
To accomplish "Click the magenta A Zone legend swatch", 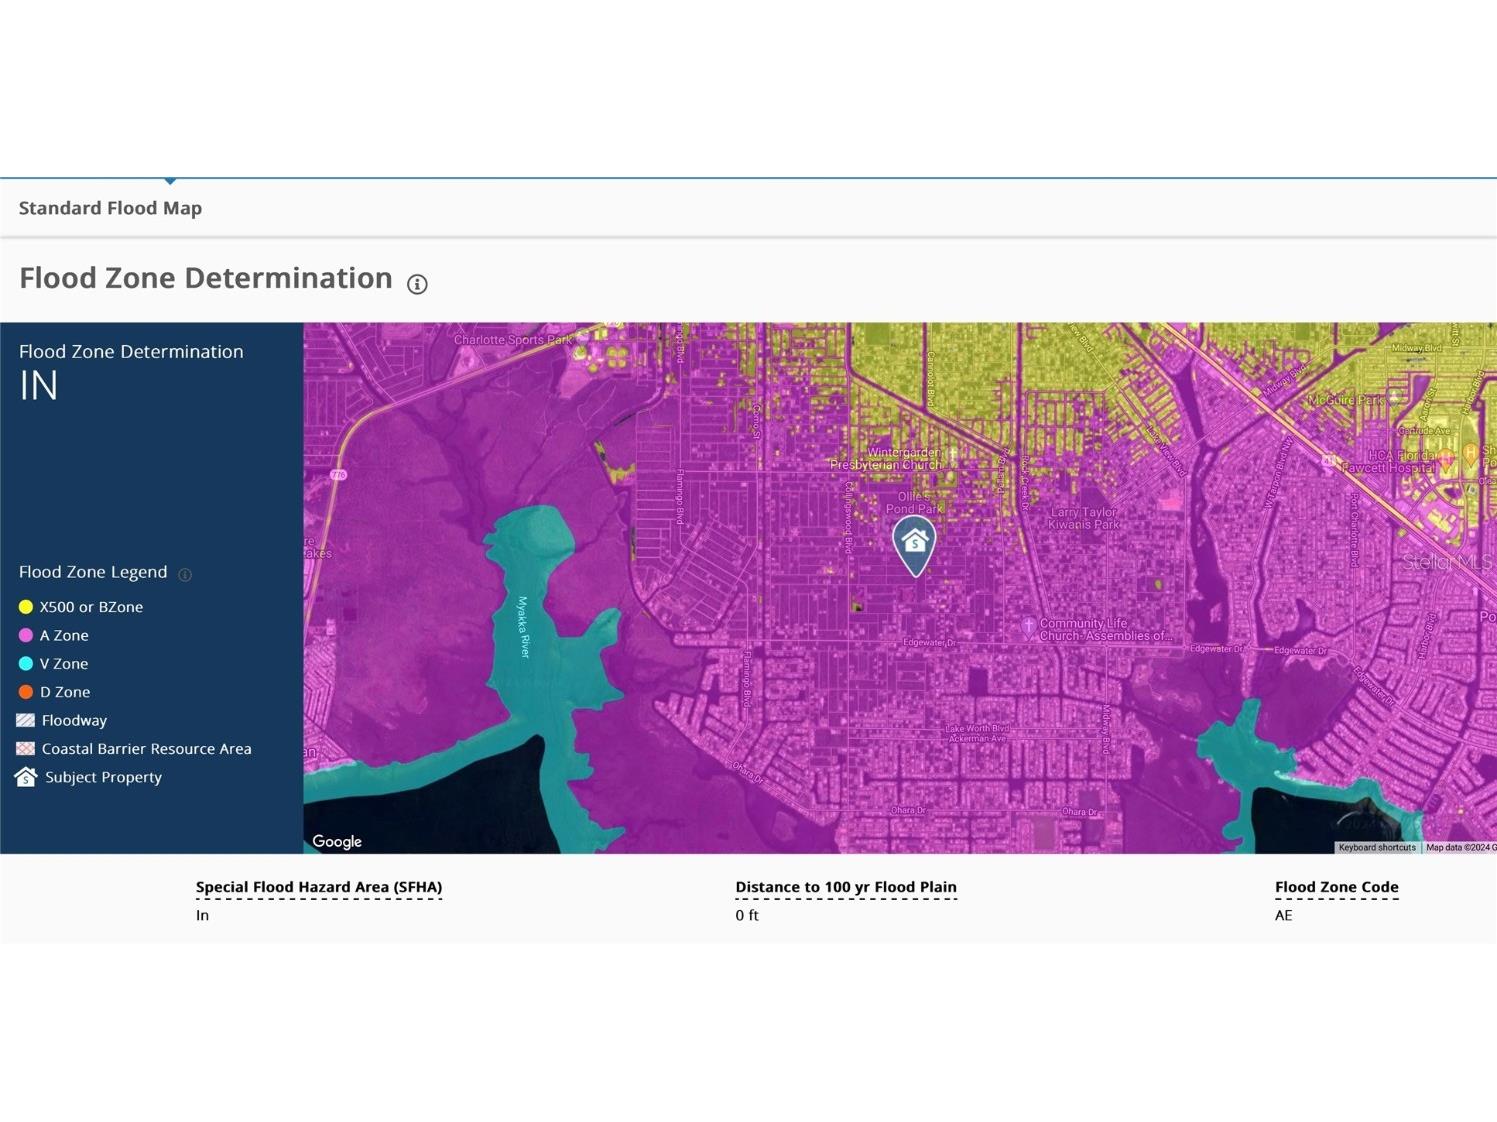I will (26, 635).
